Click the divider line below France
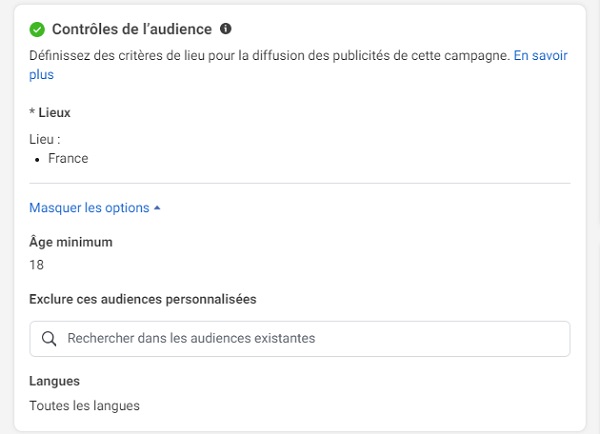This screenshot has width=600, height=434. point(300,183)
